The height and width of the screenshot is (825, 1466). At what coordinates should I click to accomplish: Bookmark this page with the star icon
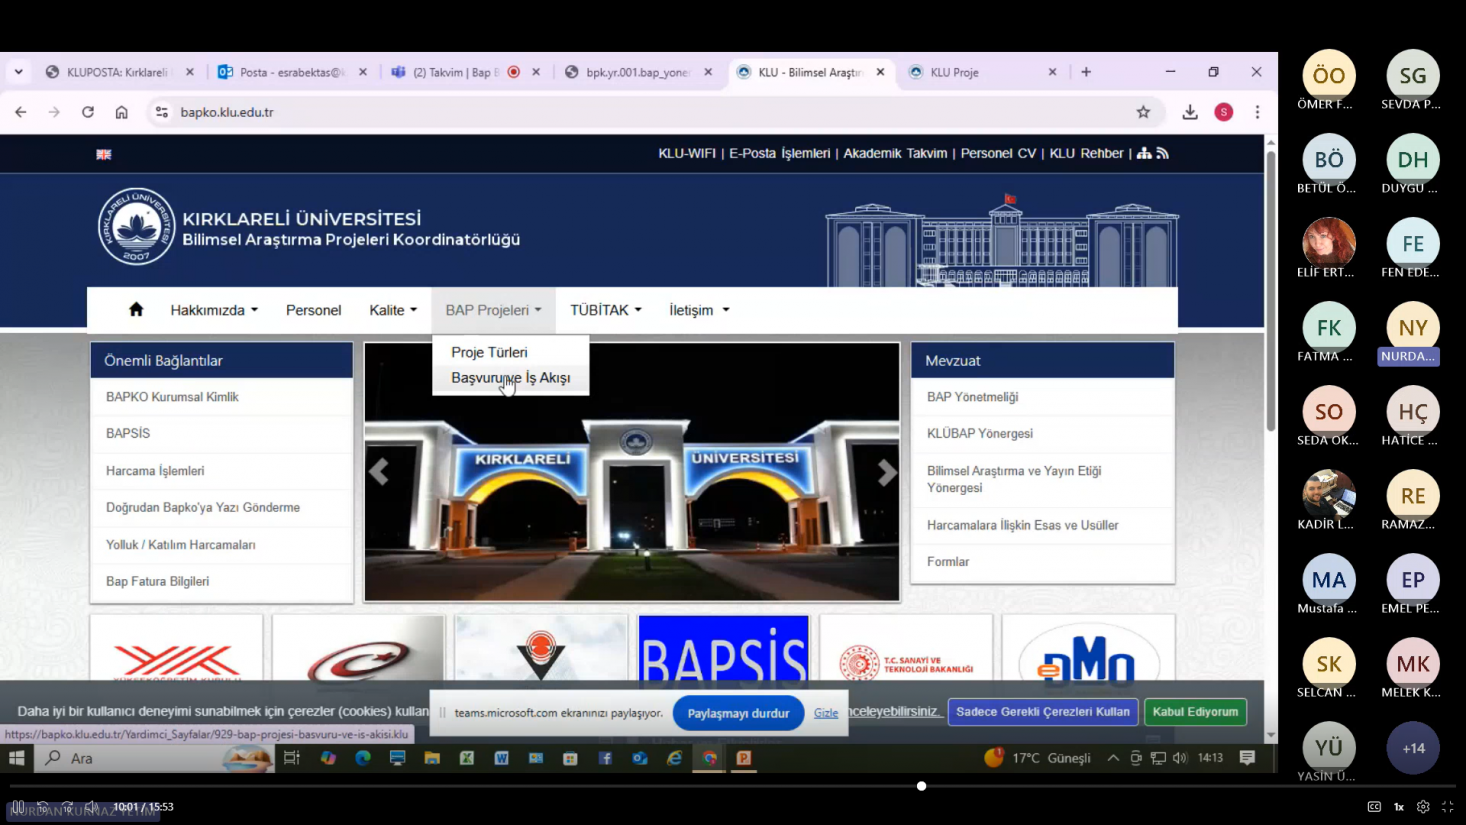pos(1143,112)
